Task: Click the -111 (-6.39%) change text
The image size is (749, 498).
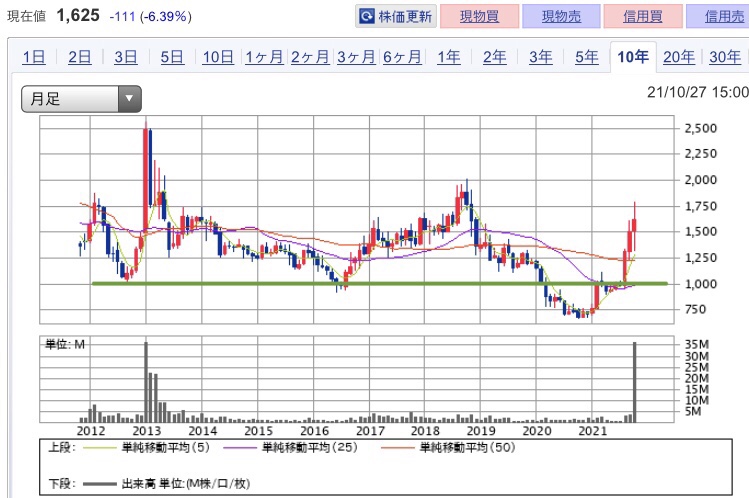Action: 150,17
